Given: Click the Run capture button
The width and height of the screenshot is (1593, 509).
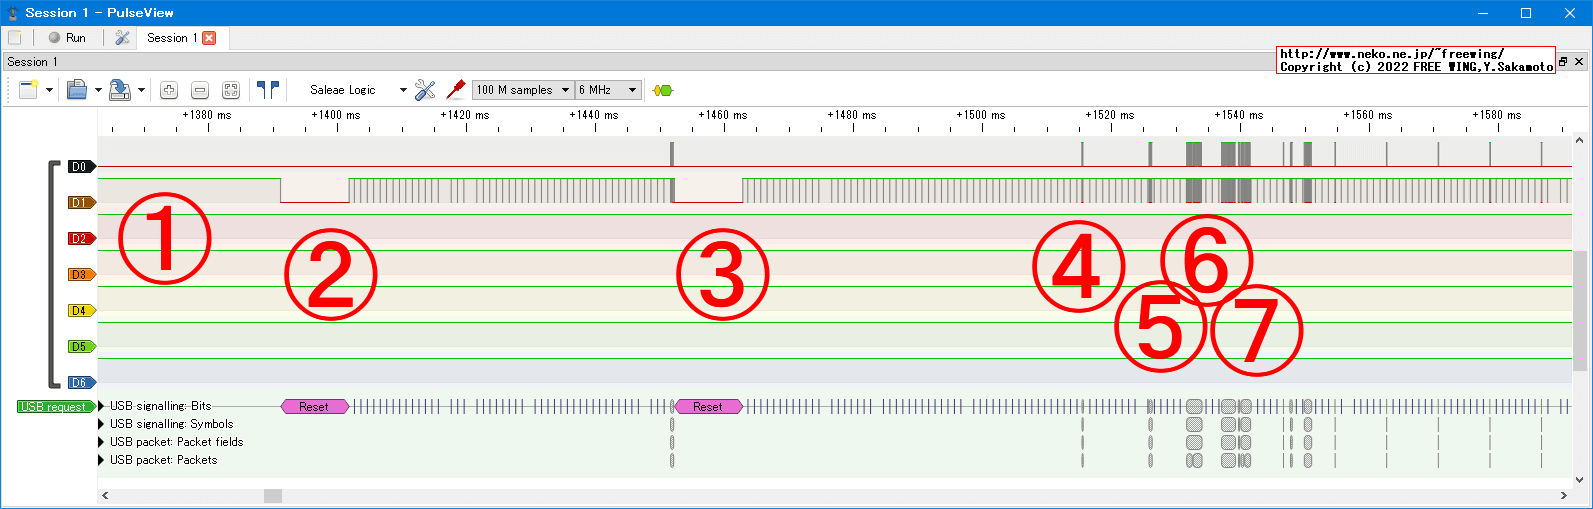Looking at the screenshot, I should [67, 38].
